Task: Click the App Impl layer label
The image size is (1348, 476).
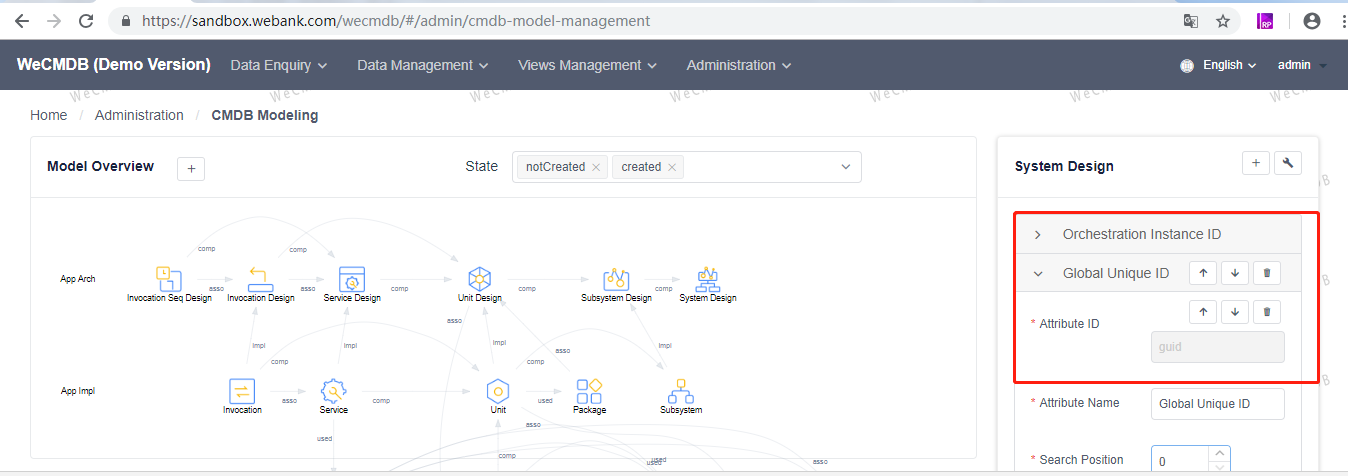Action: (78, 391)
